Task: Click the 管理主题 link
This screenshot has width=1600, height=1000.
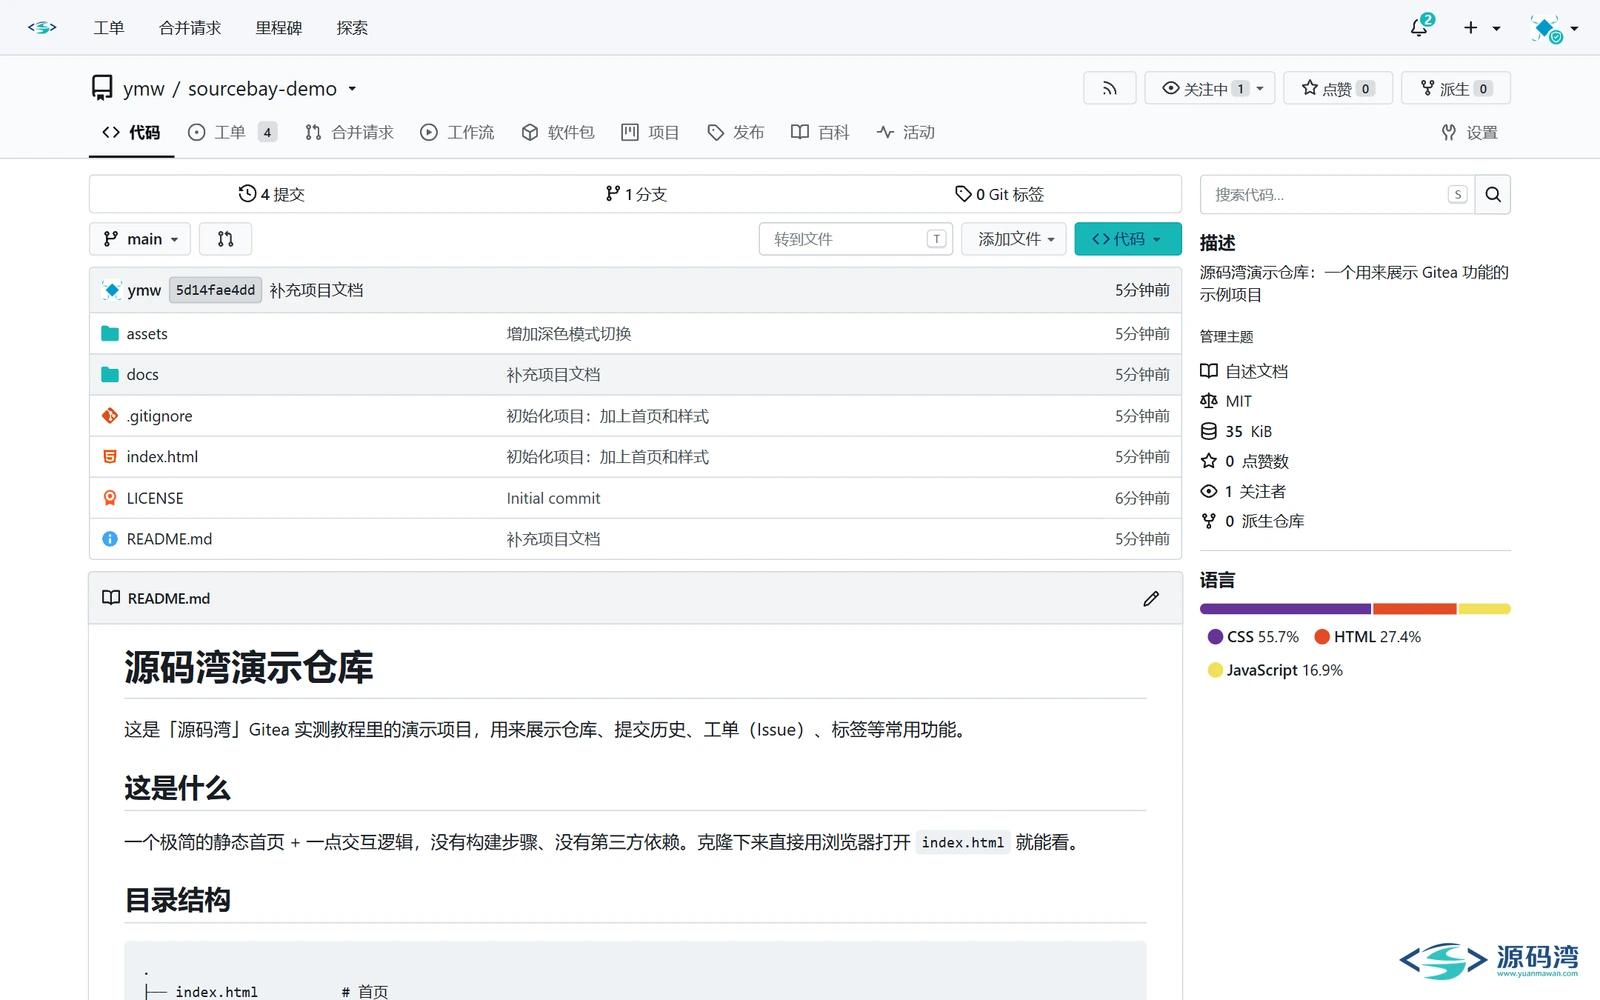Action: point(1226,337)
